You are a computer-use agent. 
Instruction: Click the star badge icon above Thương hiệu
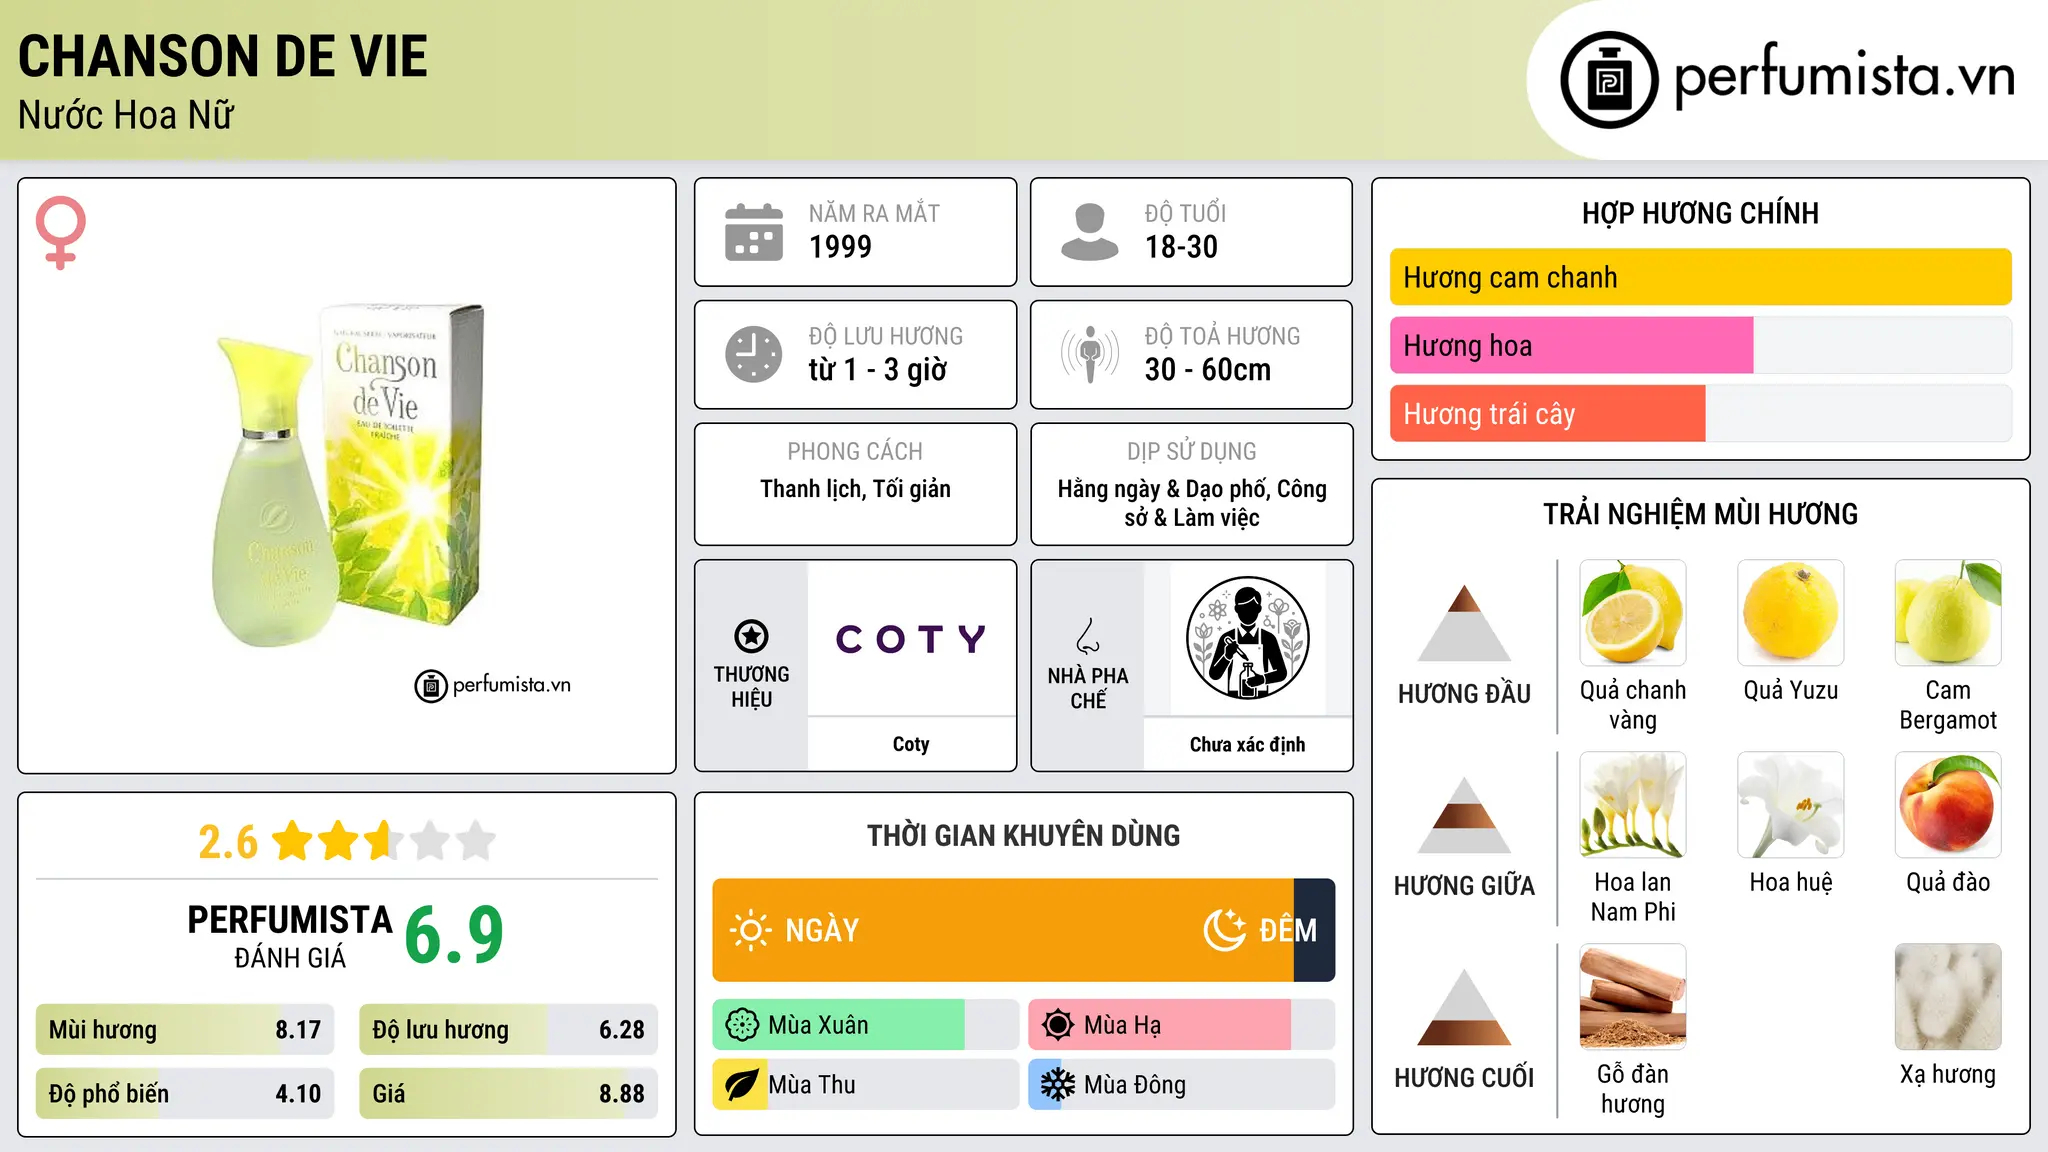(x=751, y=636)
